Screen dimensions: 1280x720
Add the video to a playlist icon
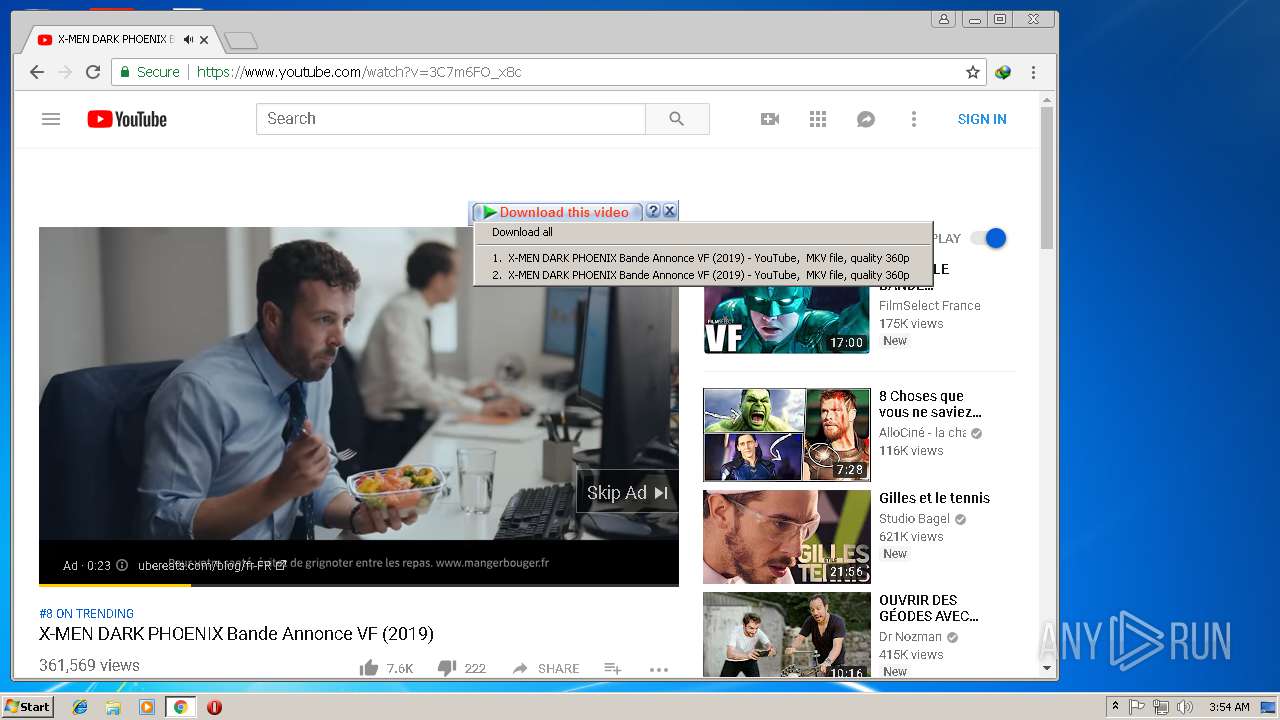pos(613,668)
